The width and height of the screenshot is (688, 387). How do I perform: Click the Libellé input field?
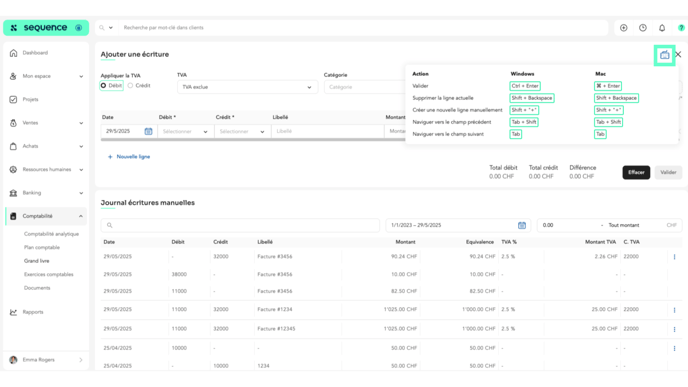(x=327, y=131)
